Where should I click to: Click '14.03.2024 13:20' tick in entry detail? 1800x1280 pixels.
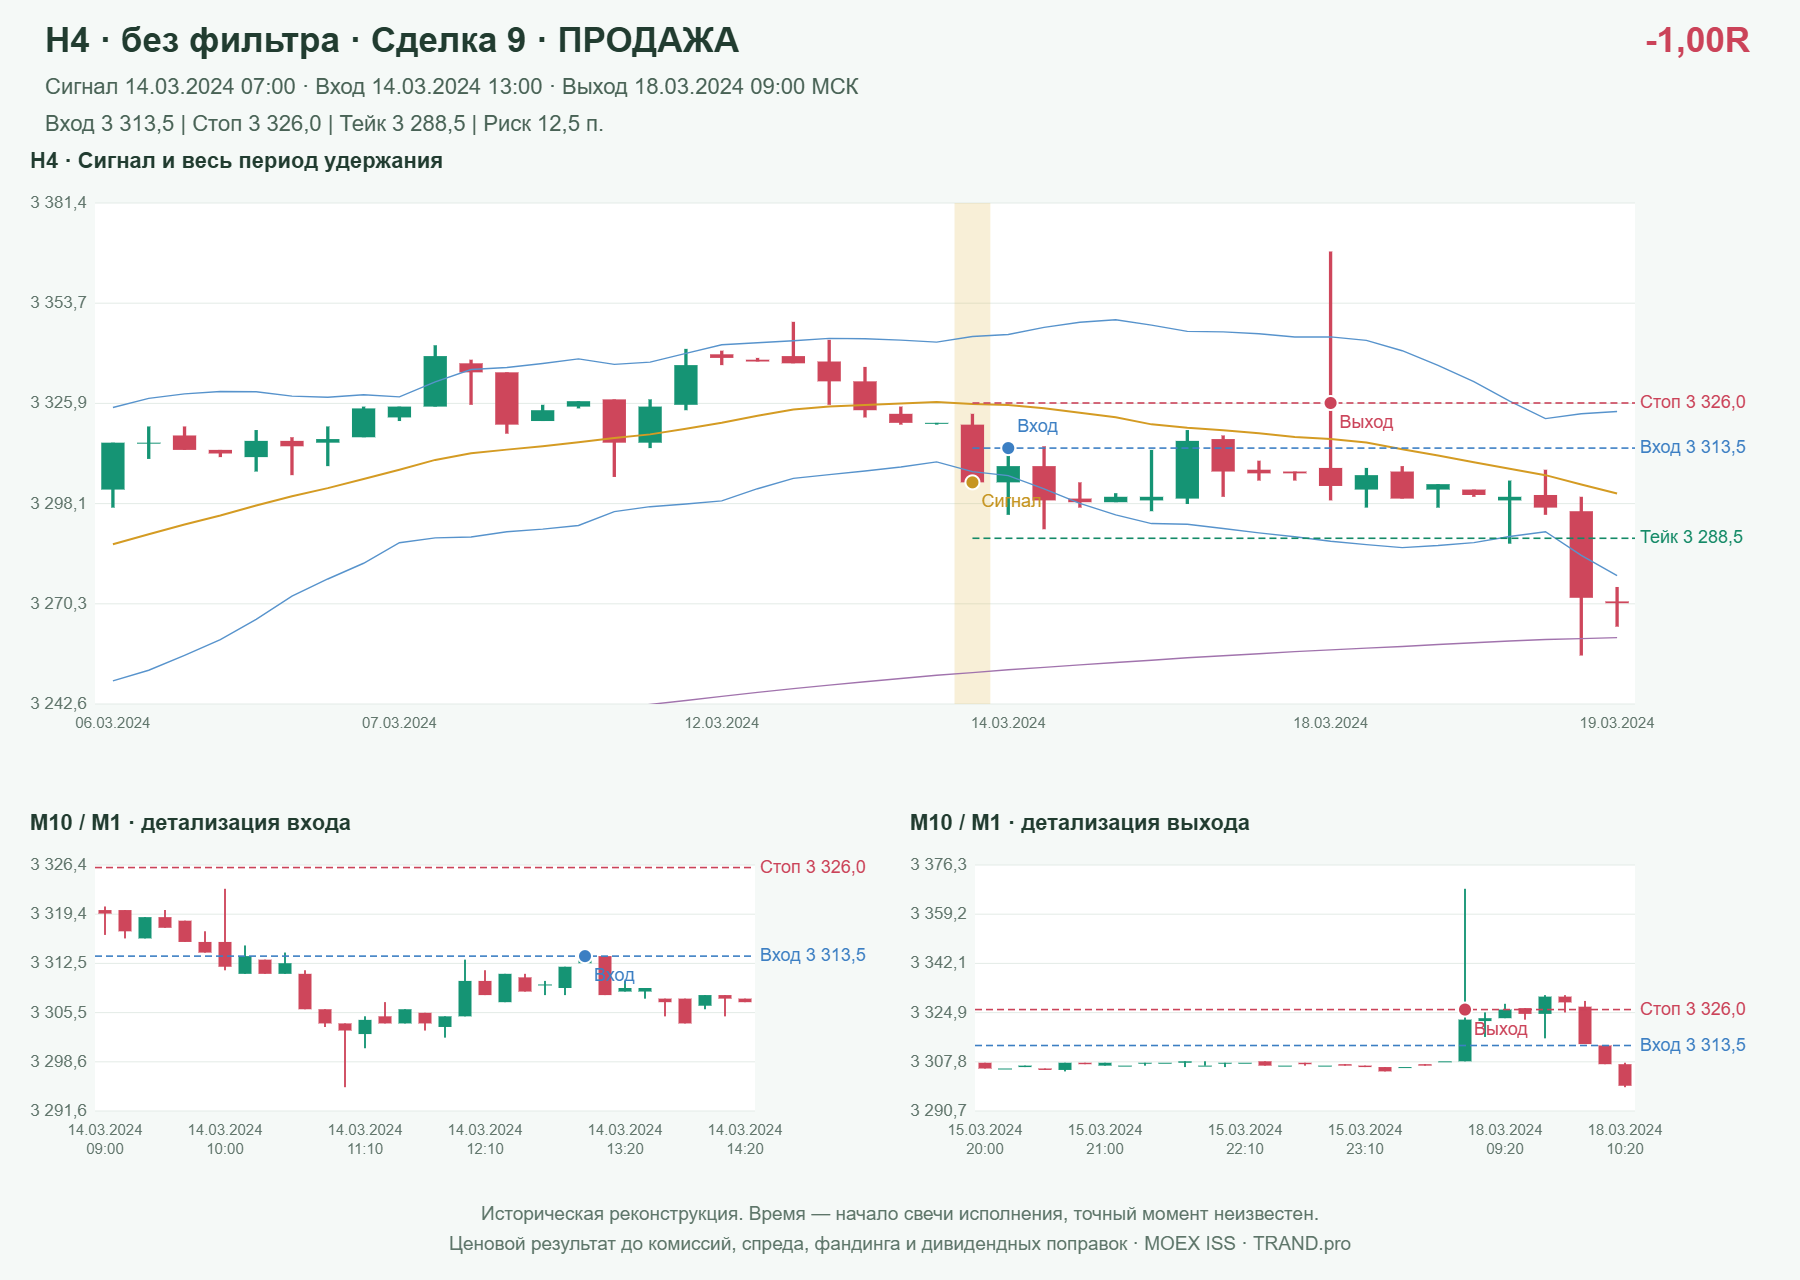(x=625, y=1139)
